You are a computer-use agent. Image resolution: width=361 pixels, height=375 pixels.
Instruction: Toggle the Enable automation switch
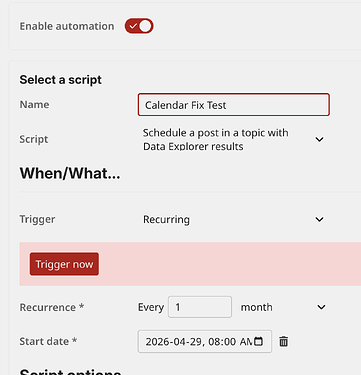click(139, 26)
